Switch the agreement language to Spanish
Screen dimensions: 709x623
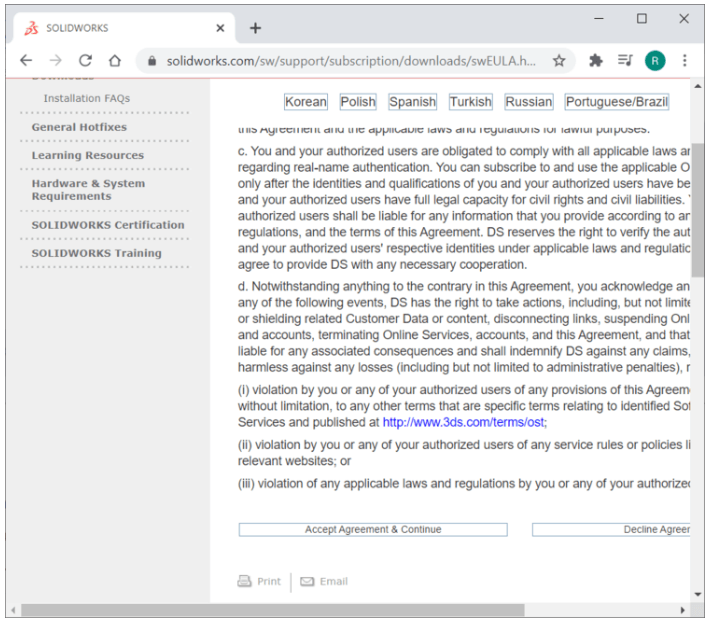point(412,102)
